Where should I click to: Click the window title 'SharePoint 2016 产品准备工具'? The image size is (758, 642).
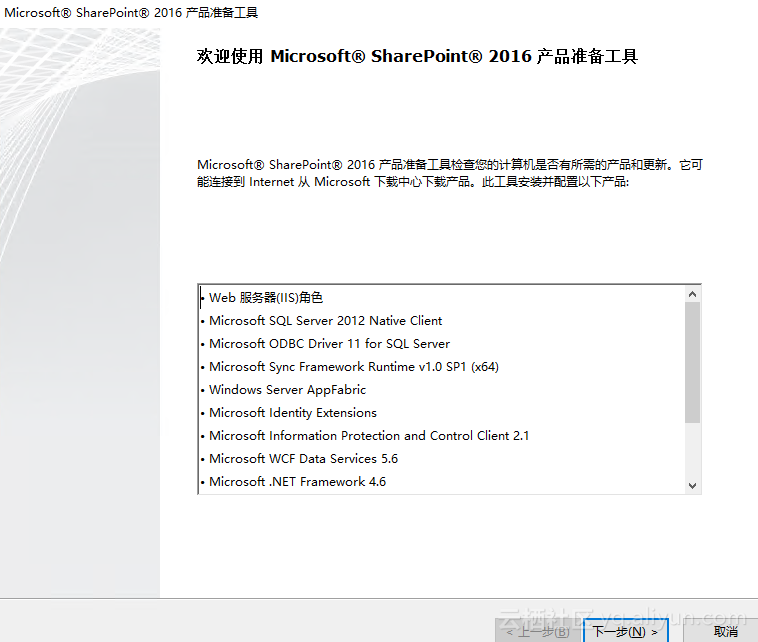pos(131,12)
